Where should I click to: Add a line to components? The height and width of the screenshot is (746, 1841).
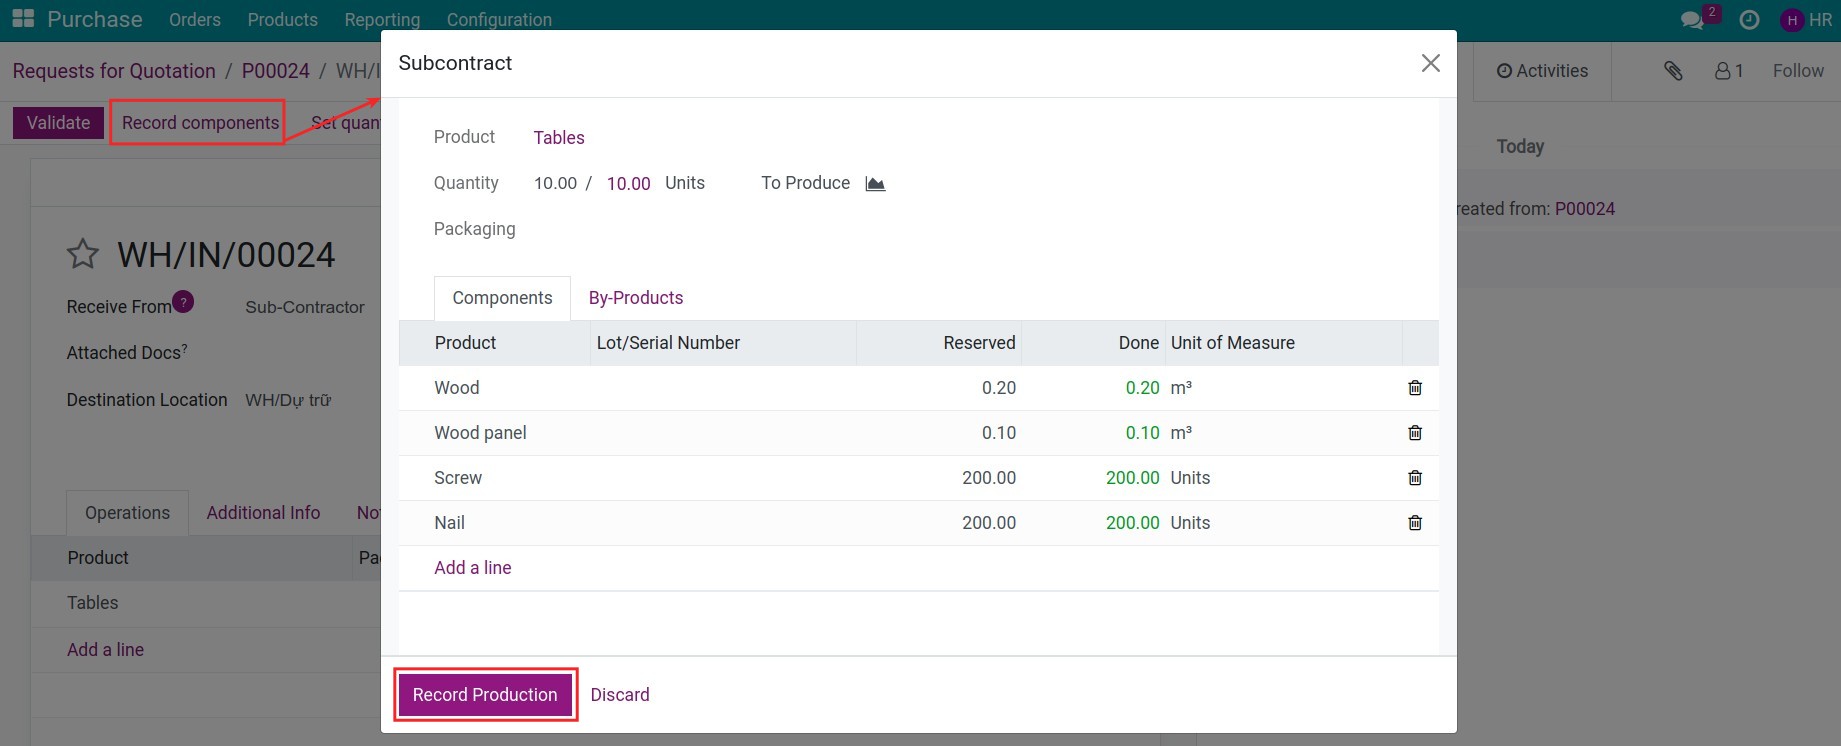473,568
